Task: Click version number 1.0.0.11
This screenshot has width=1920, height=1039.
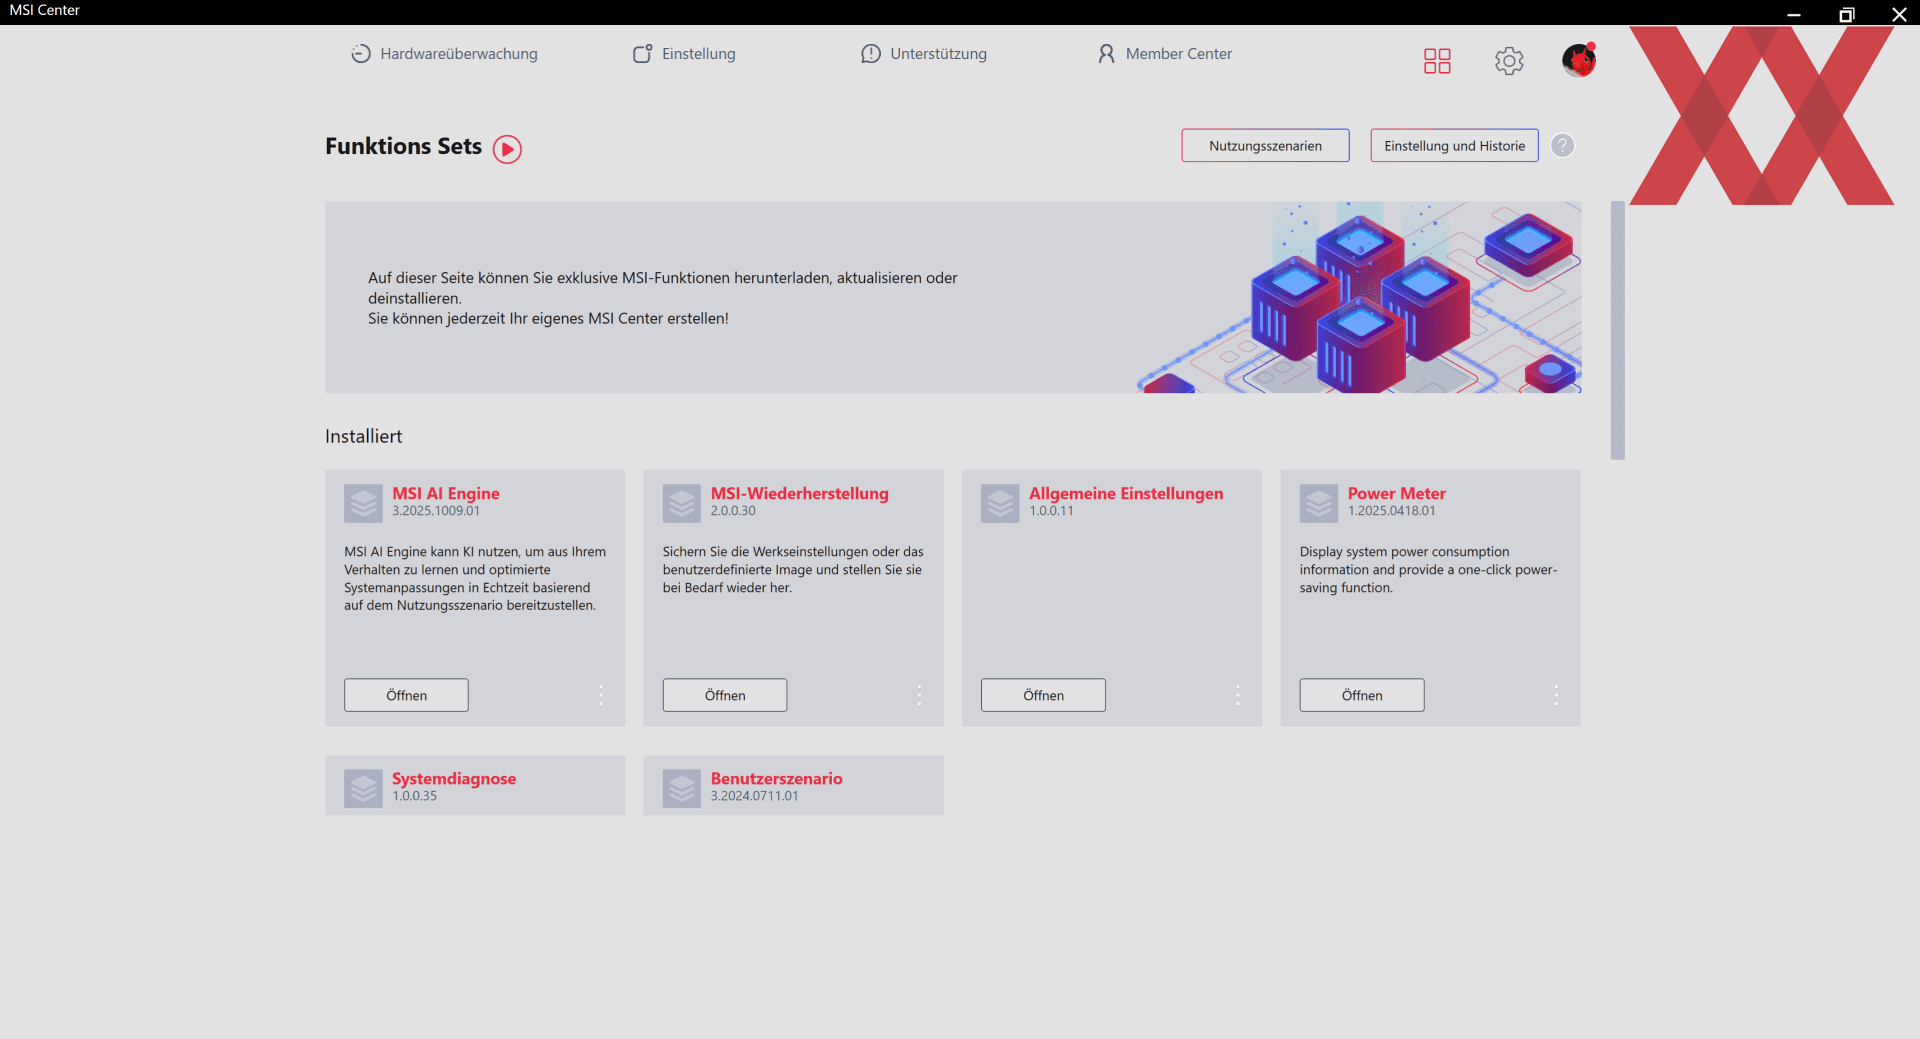Action: pyautogui.click(x=1051, y=511)
